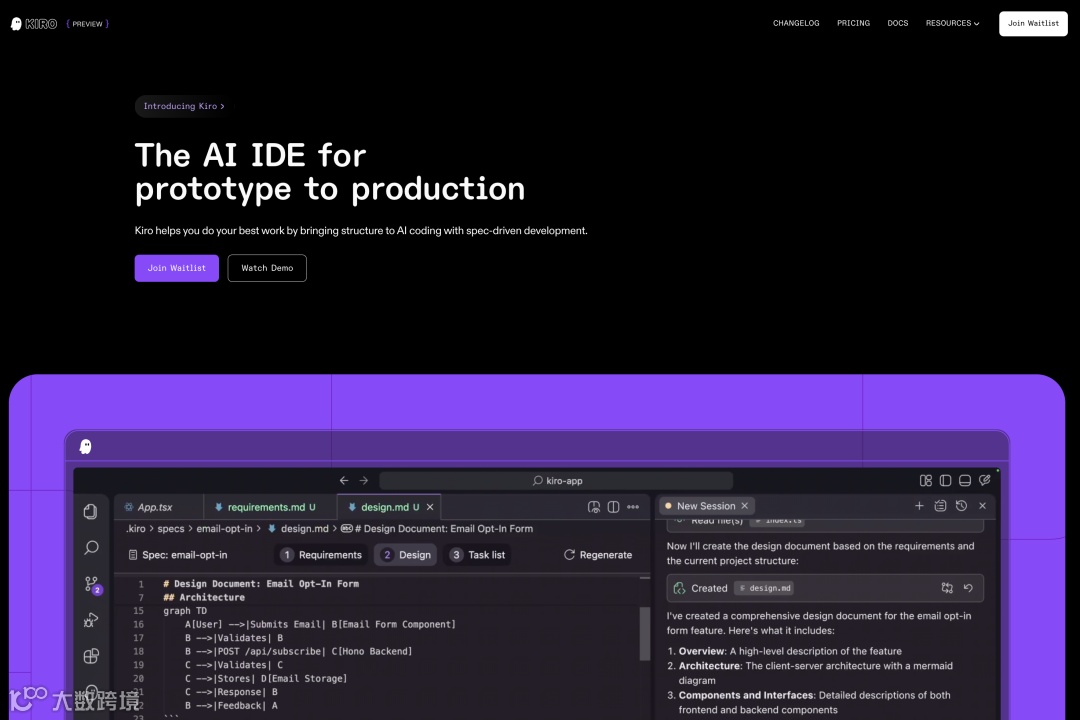This screenshot has height=720, width=1080.
Task: Click the Spec: email-opt-in label
Action: [178, 555]
